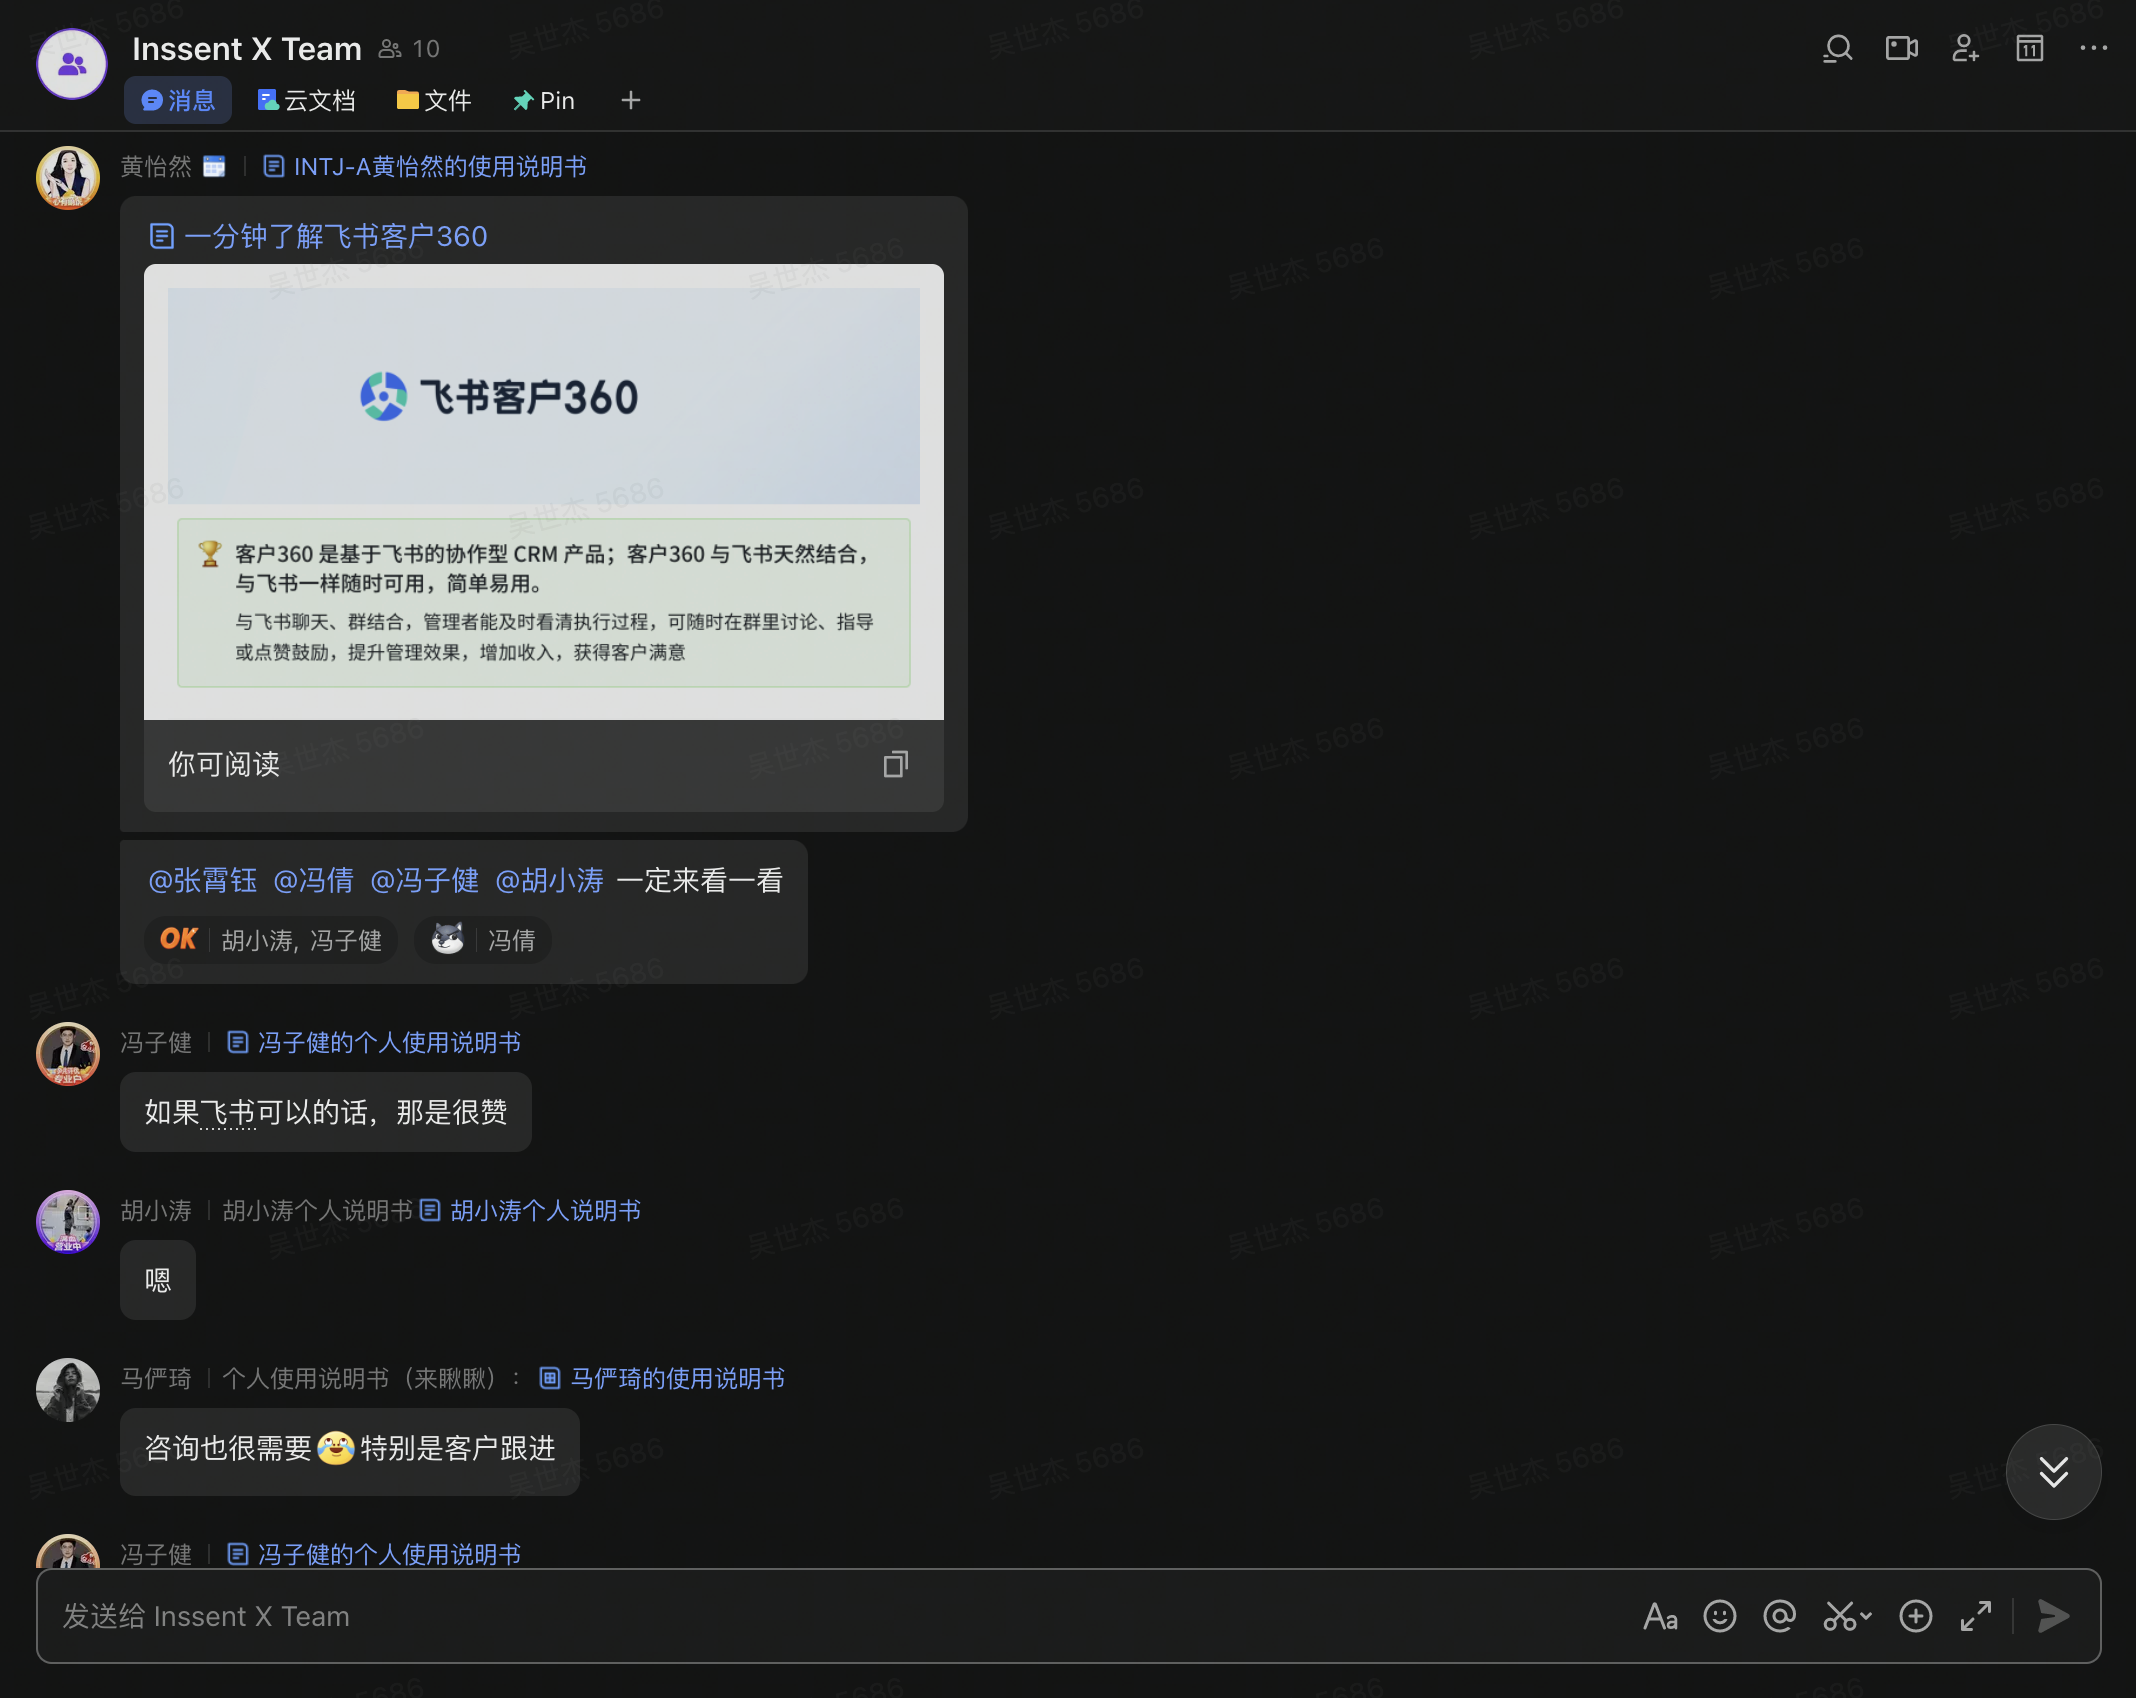
Task: Switch to the 消息 tab
Action: tap(178, 100)
